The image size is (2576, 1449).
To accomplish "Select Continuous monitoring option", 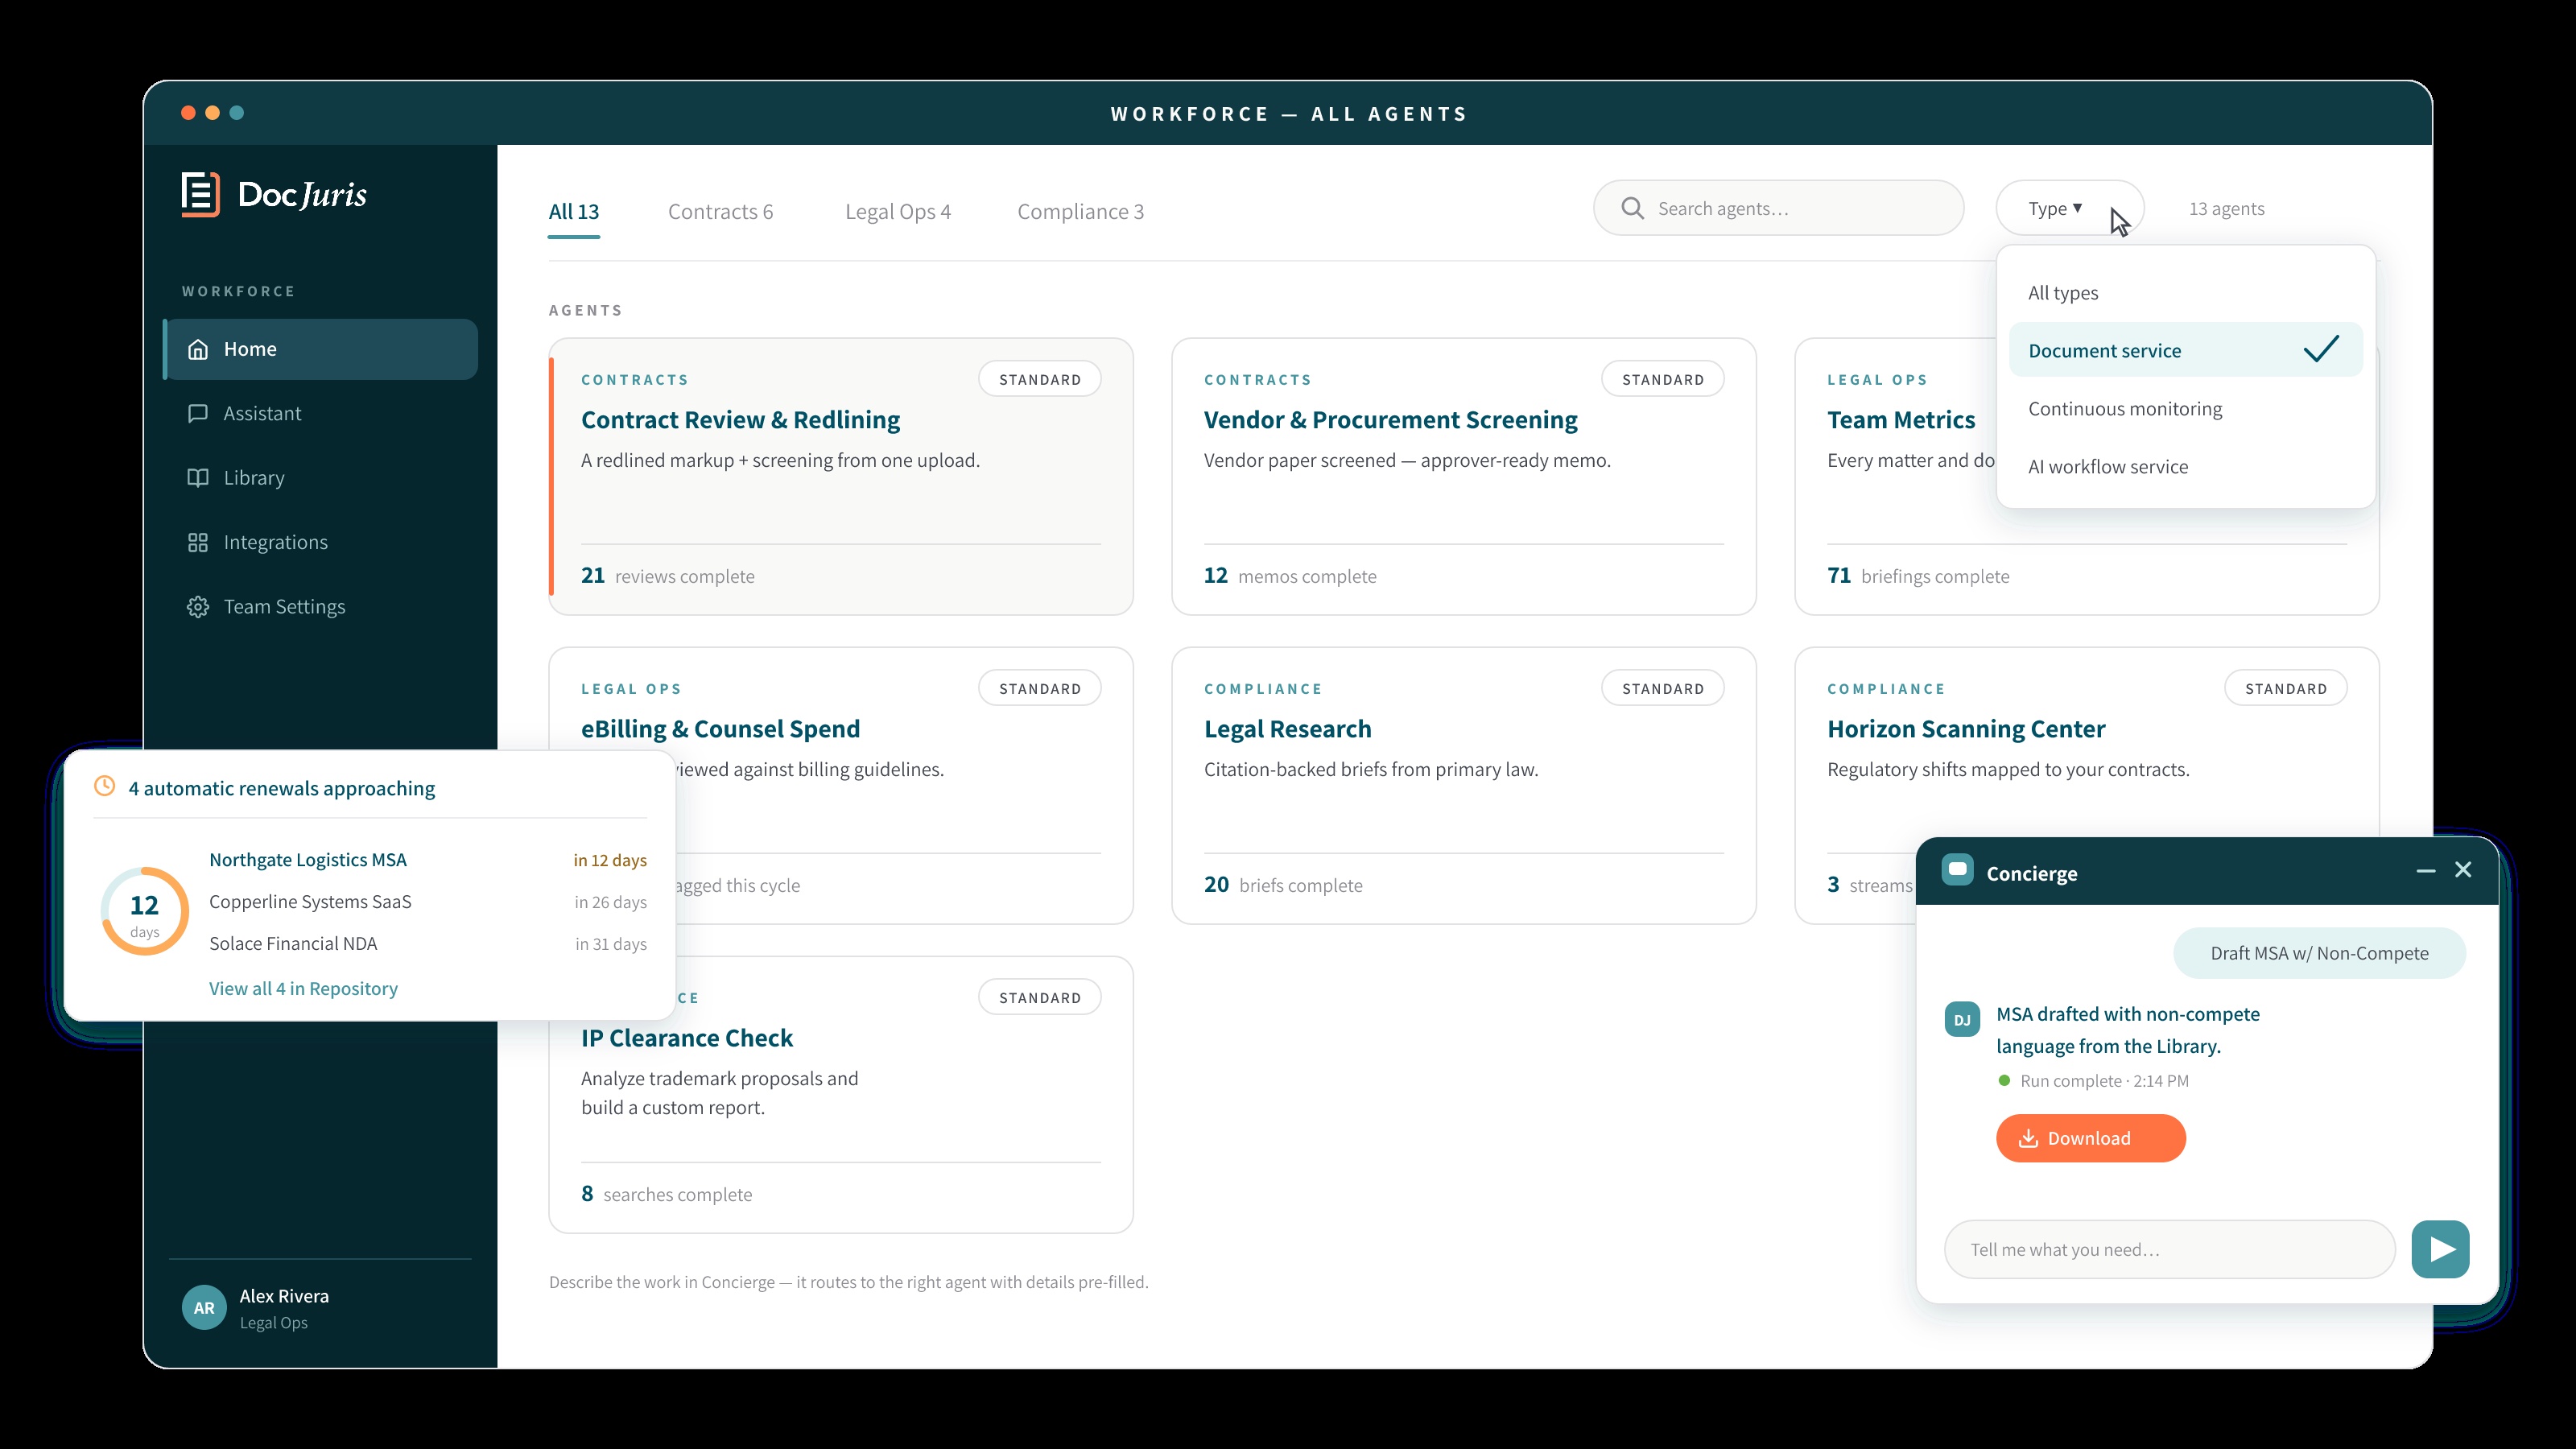I will [2185, 408].
